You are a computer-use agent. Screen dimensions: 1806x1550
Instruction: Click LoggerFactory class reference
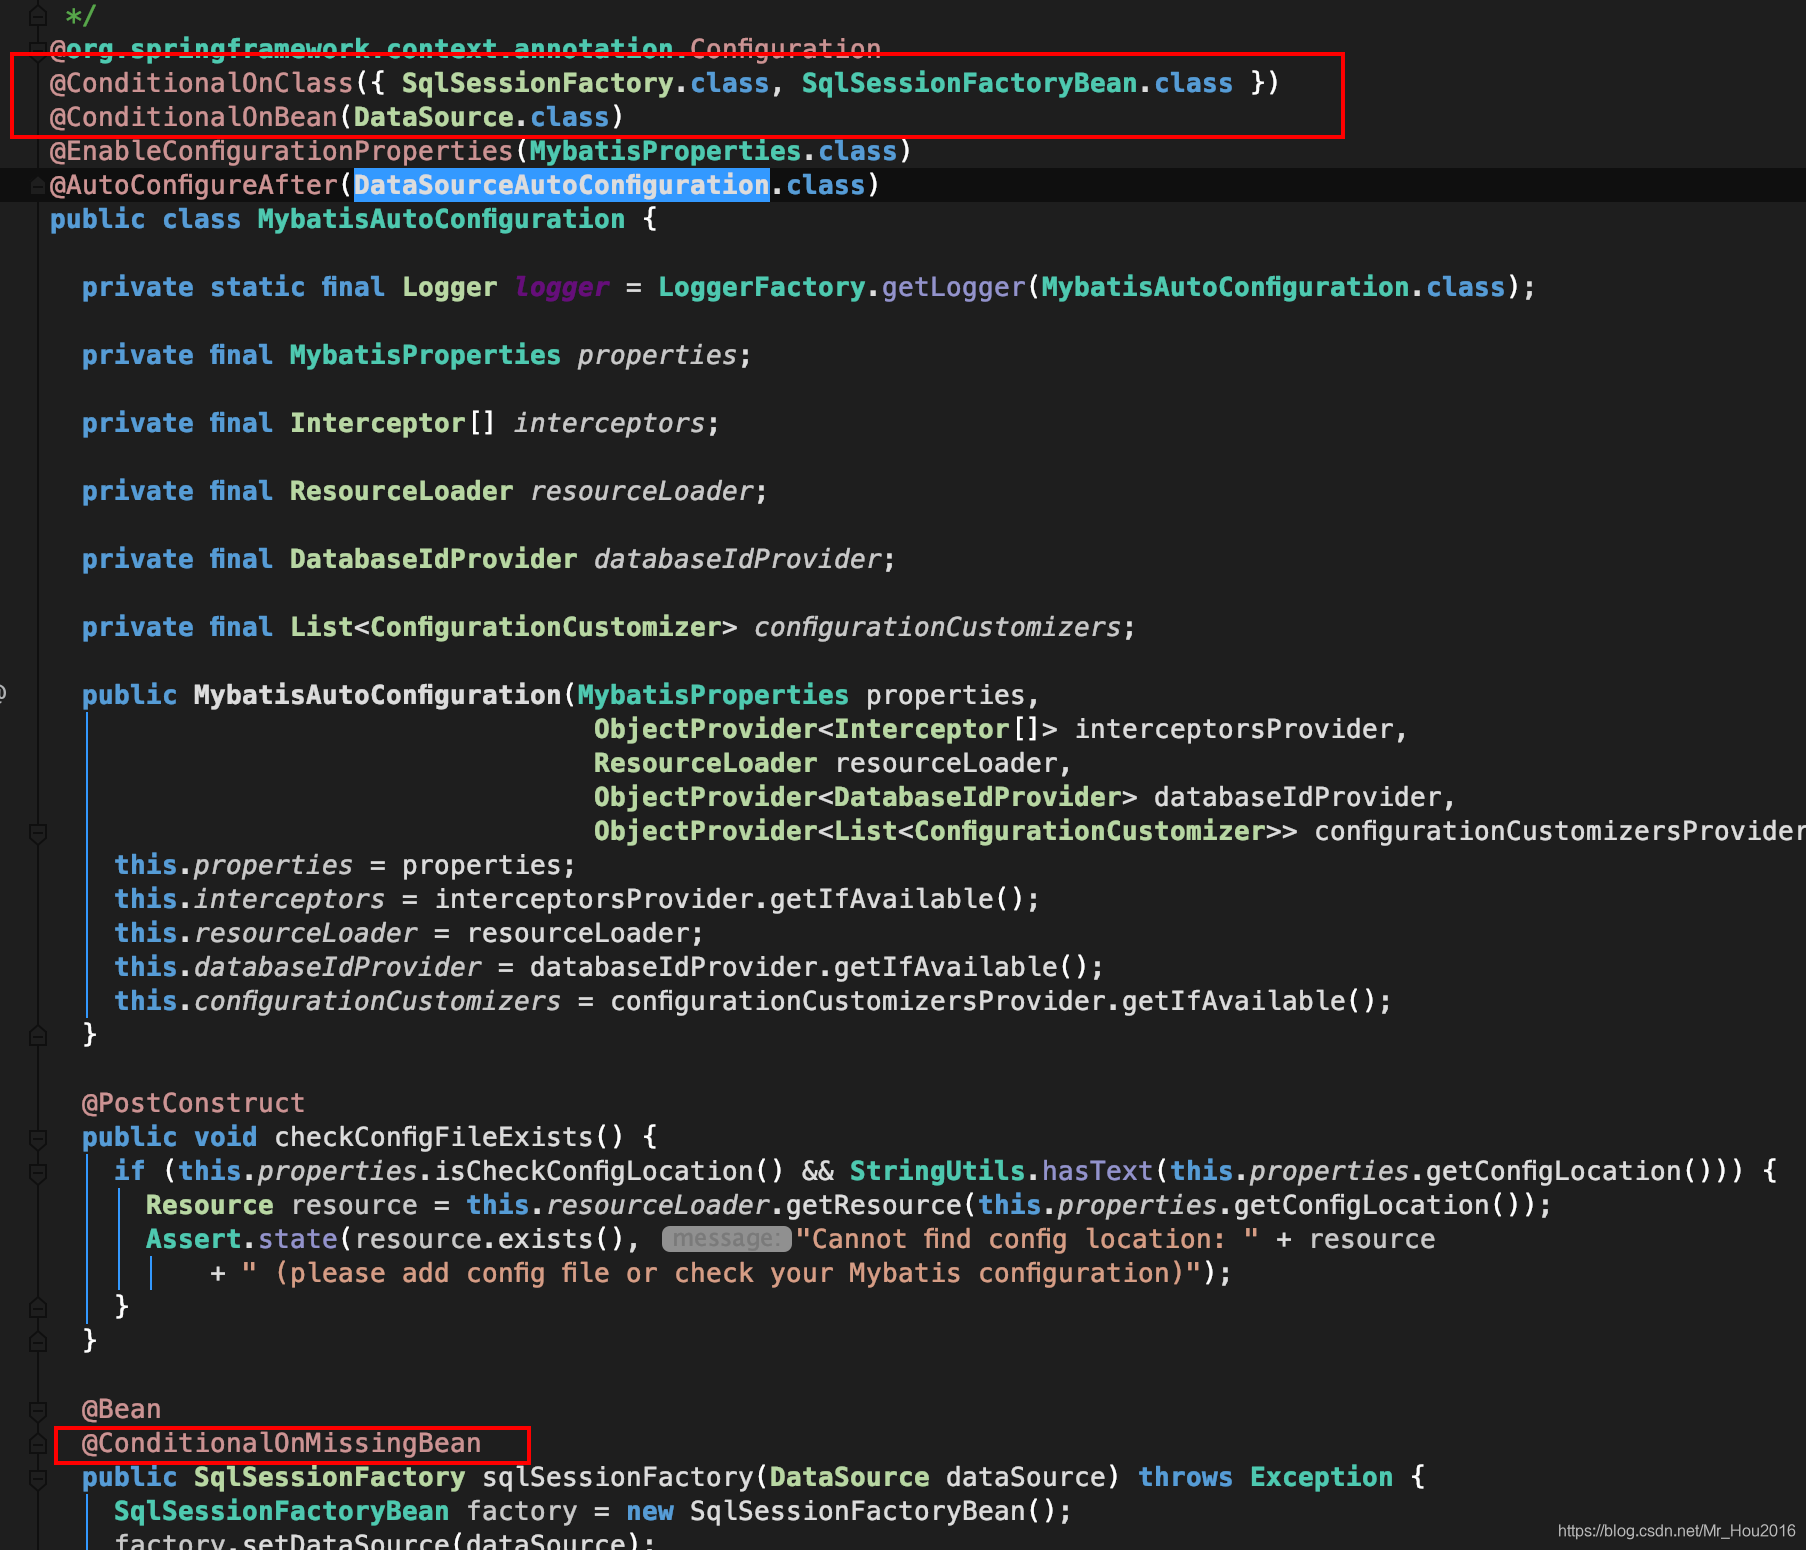point(762,287)
